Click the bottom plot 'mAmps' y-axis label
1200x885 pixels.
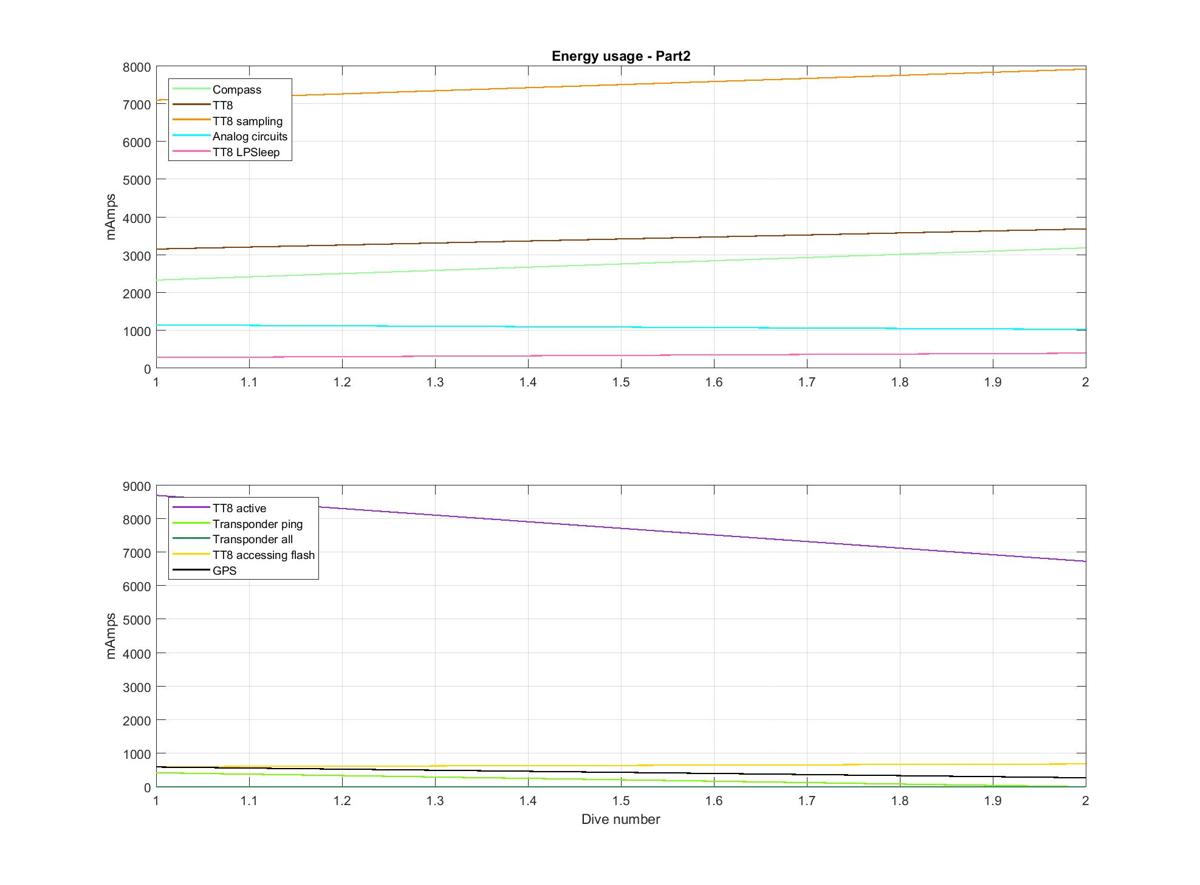click(x=111, y=636)
